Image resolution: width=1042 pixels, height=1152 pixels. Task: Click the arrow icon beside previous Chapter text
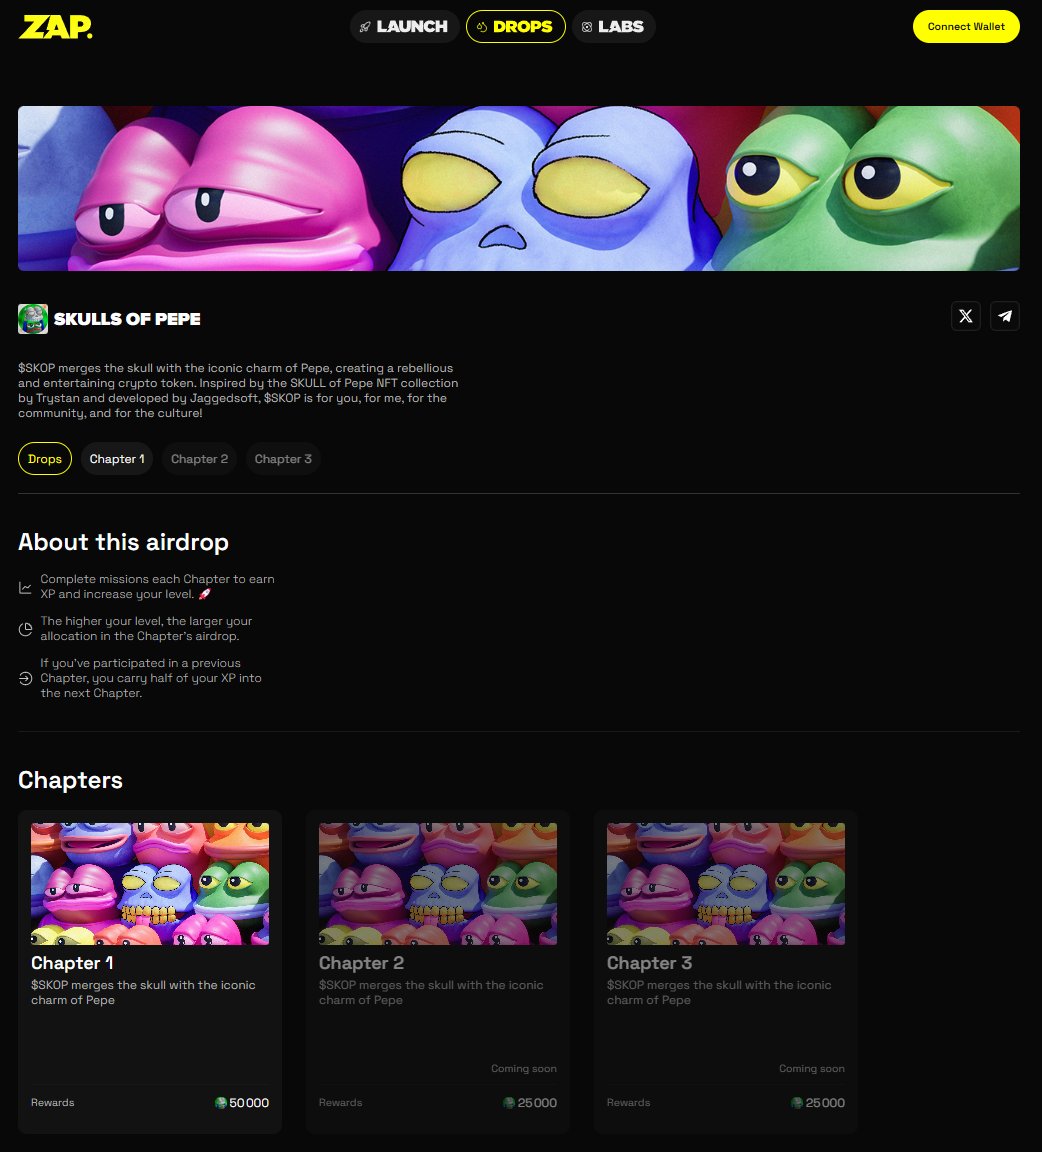25,678
